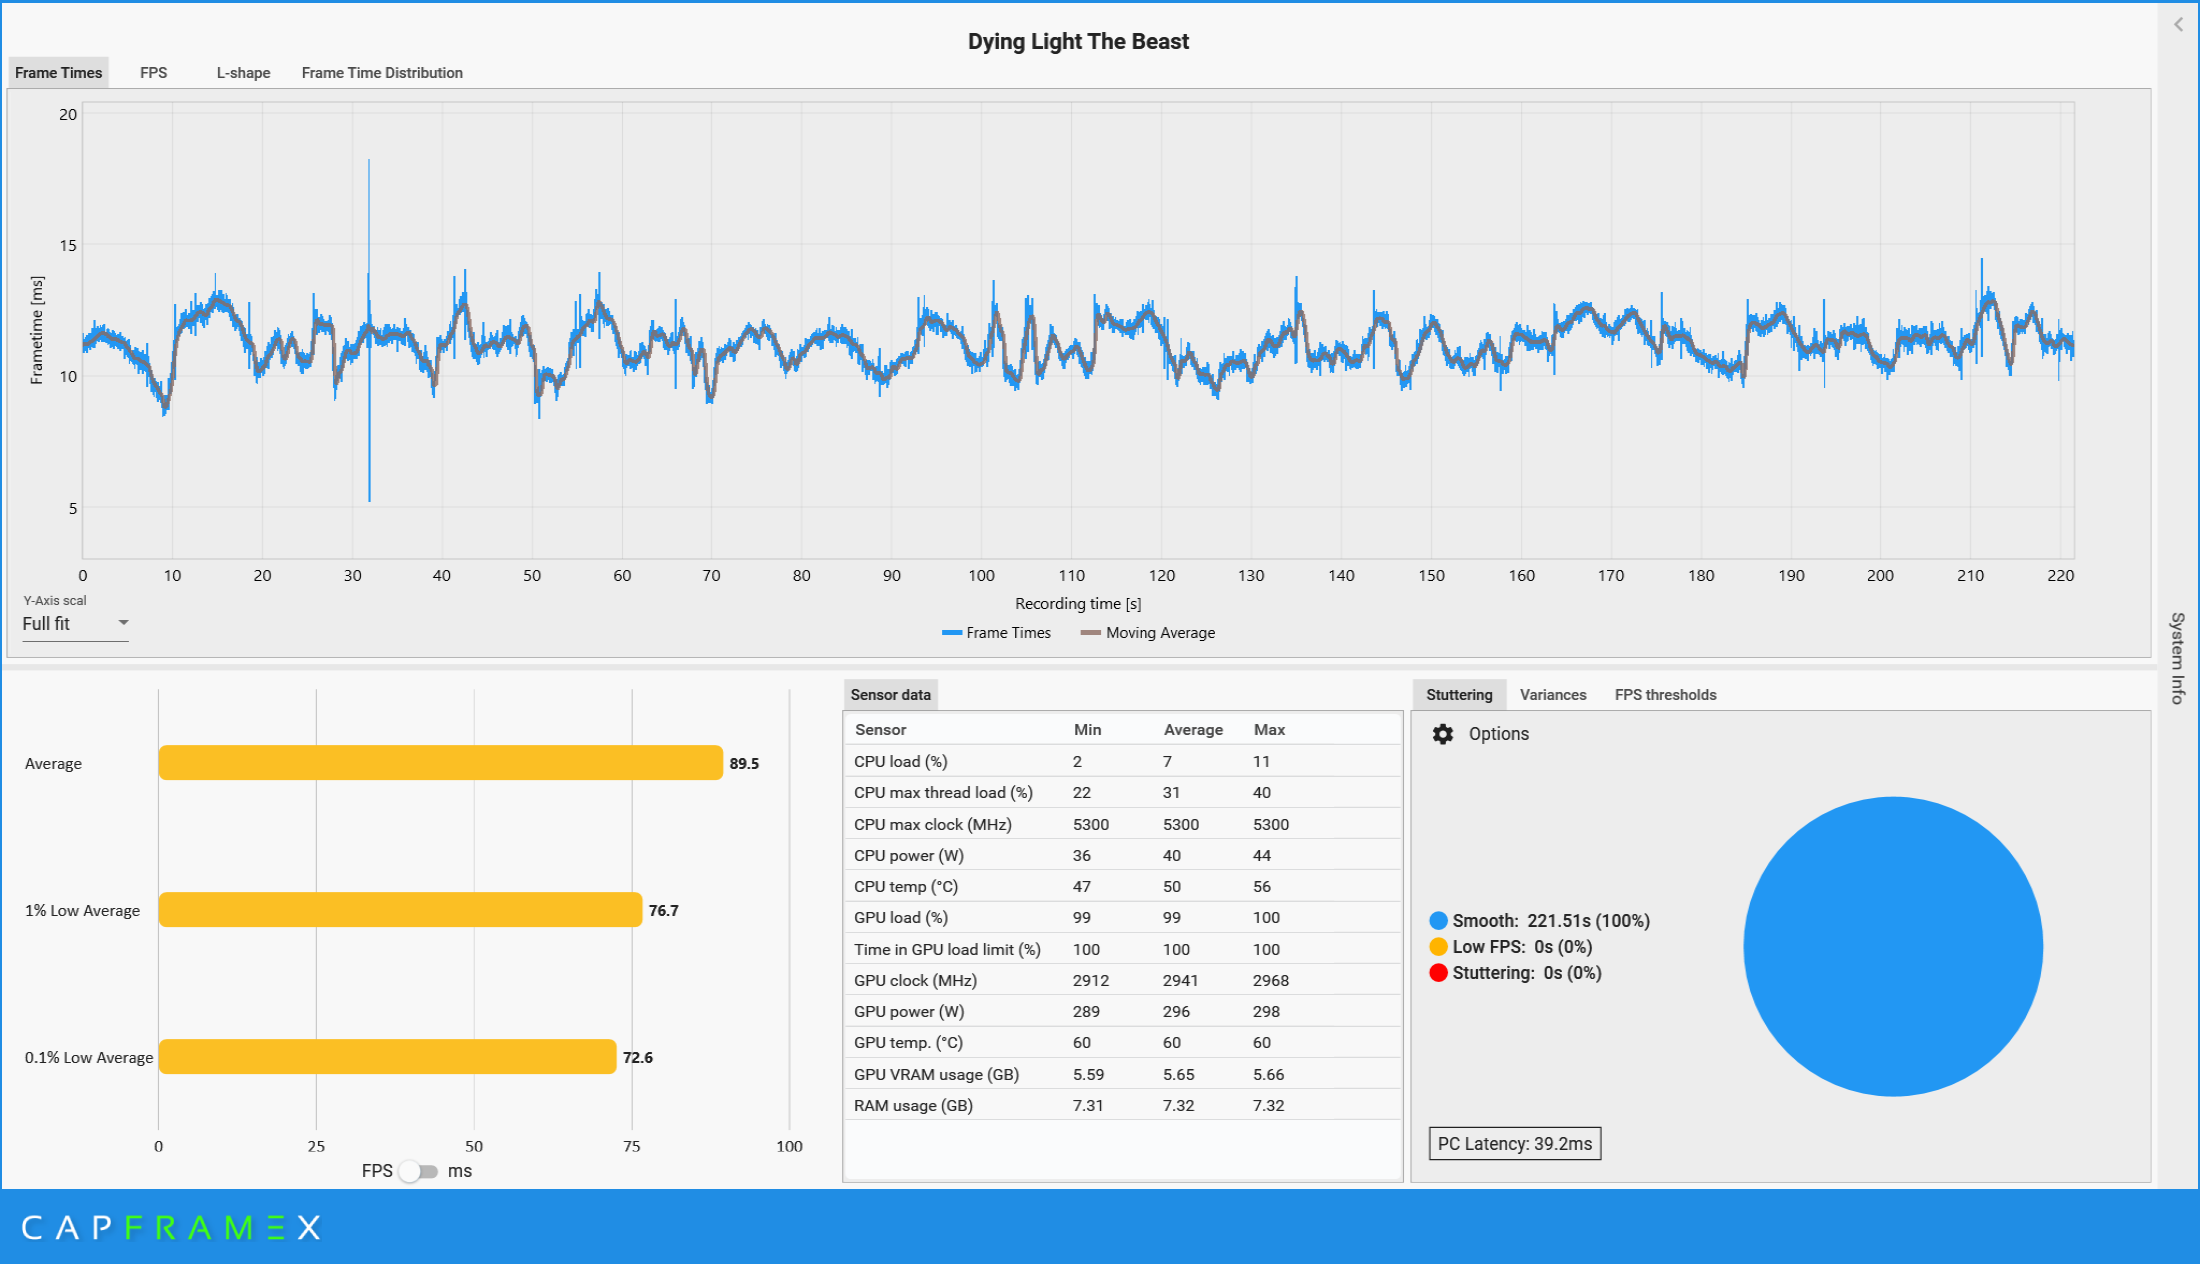Click the Average FPS bar
This screenshot has width=2200, height=1264.
[440, 763]
